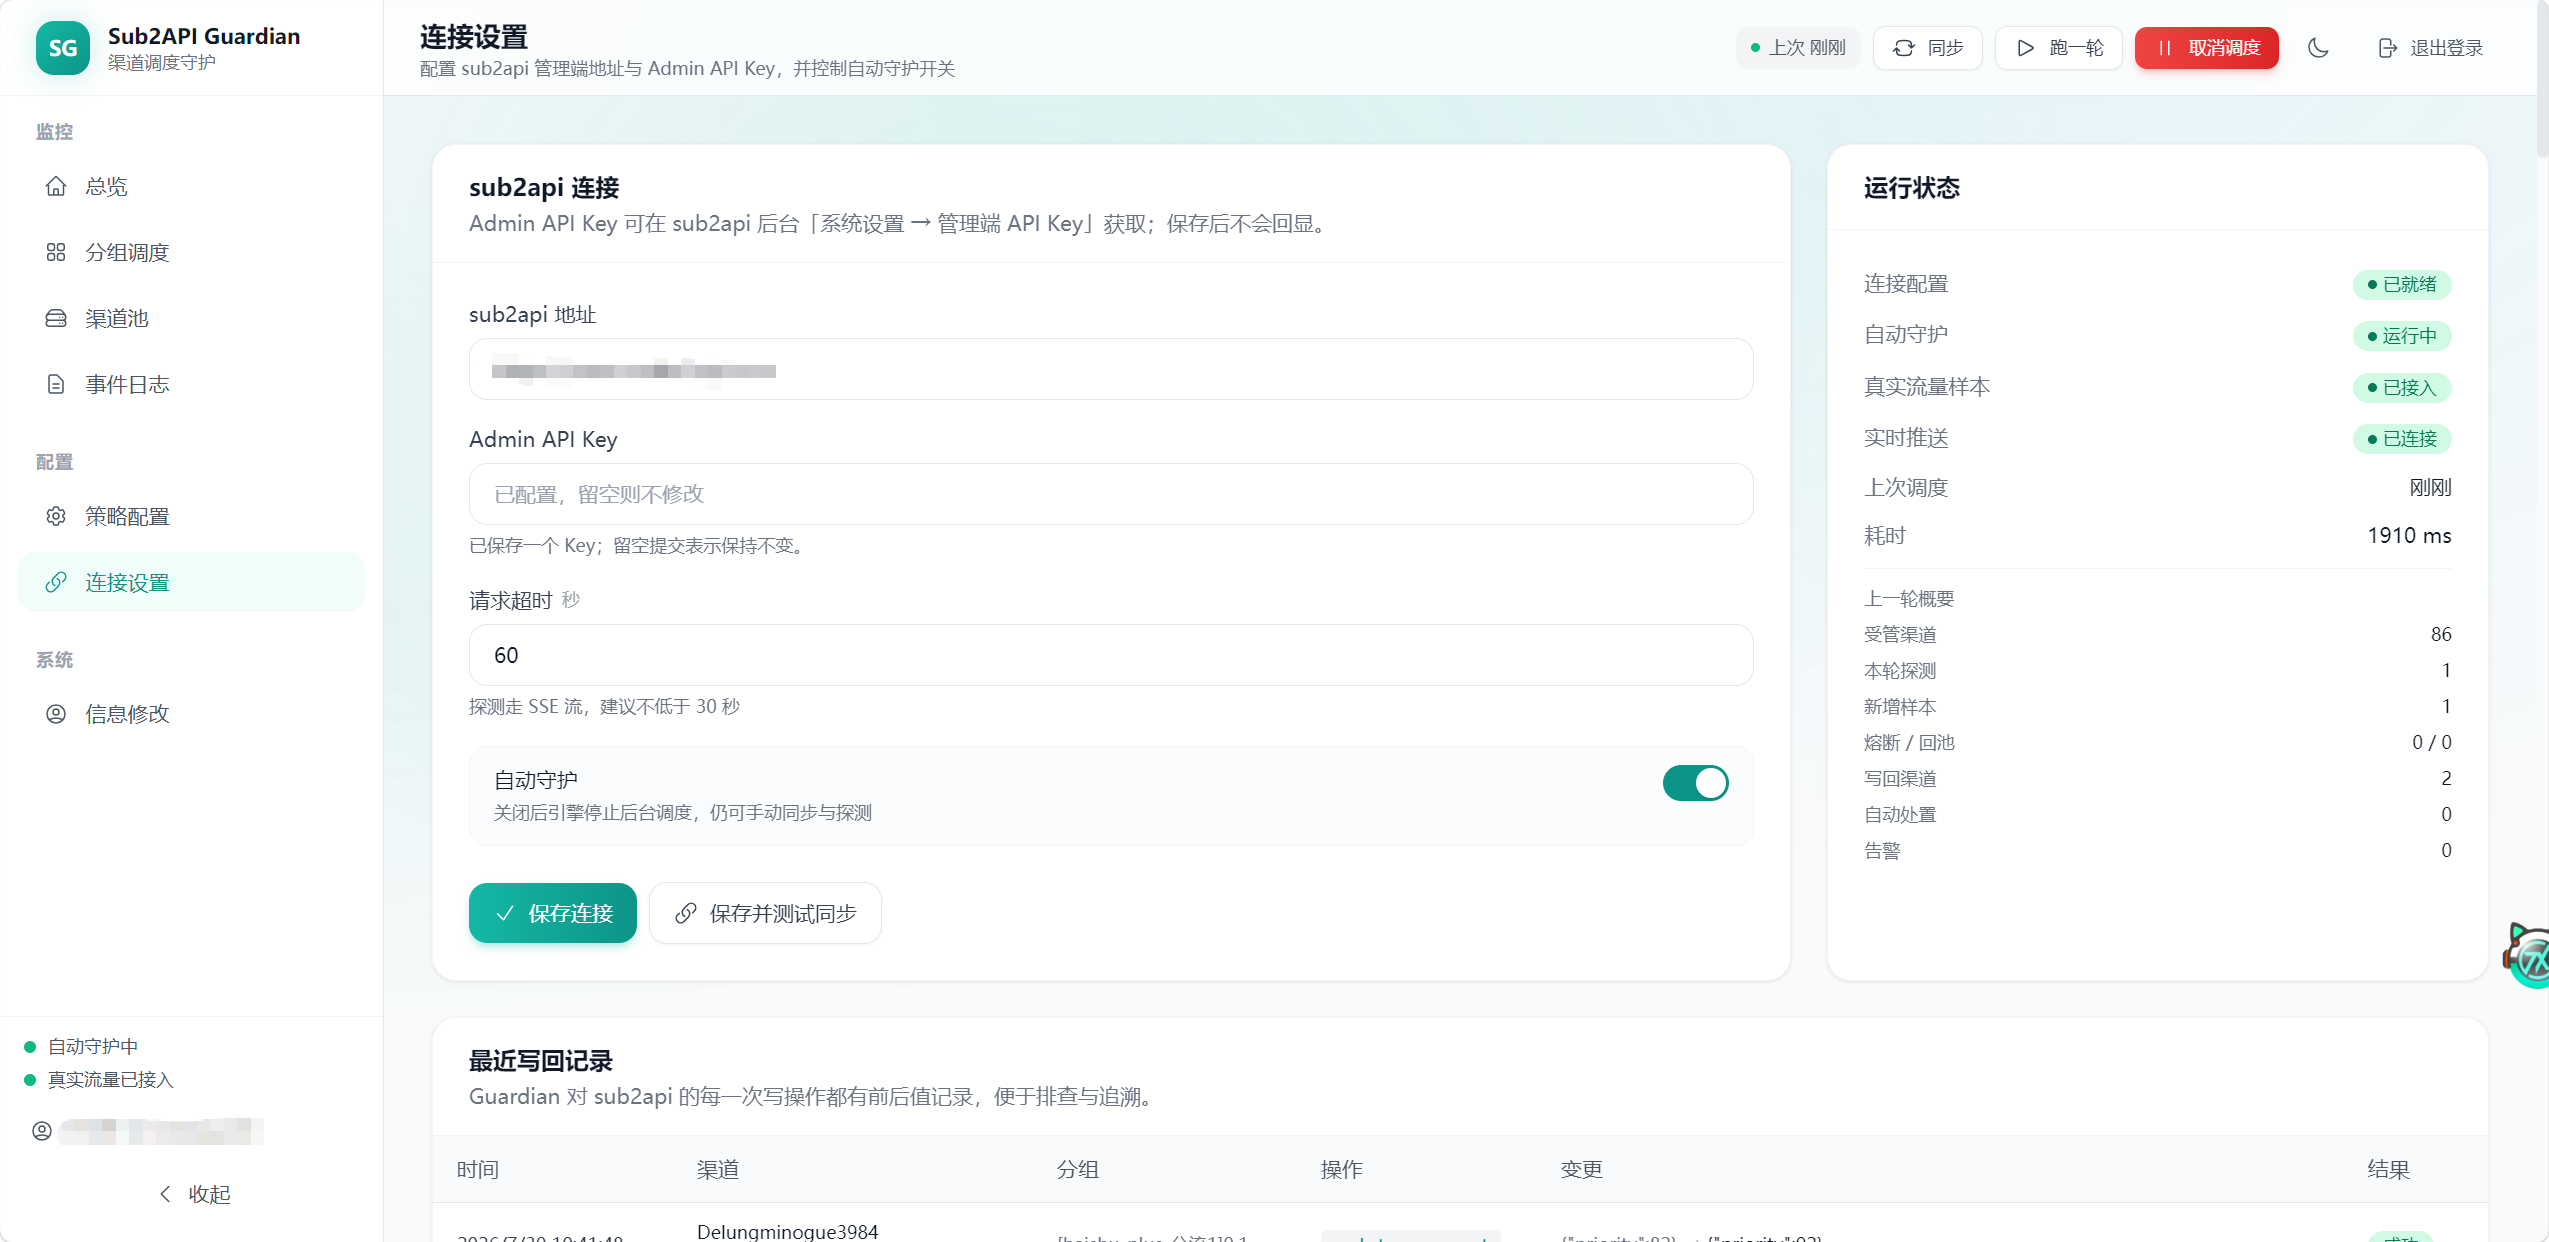Click the 请求超时 timeout field
Image resolution: width=2549 pixels, height=1242 pixels.
coord(1111,656)
